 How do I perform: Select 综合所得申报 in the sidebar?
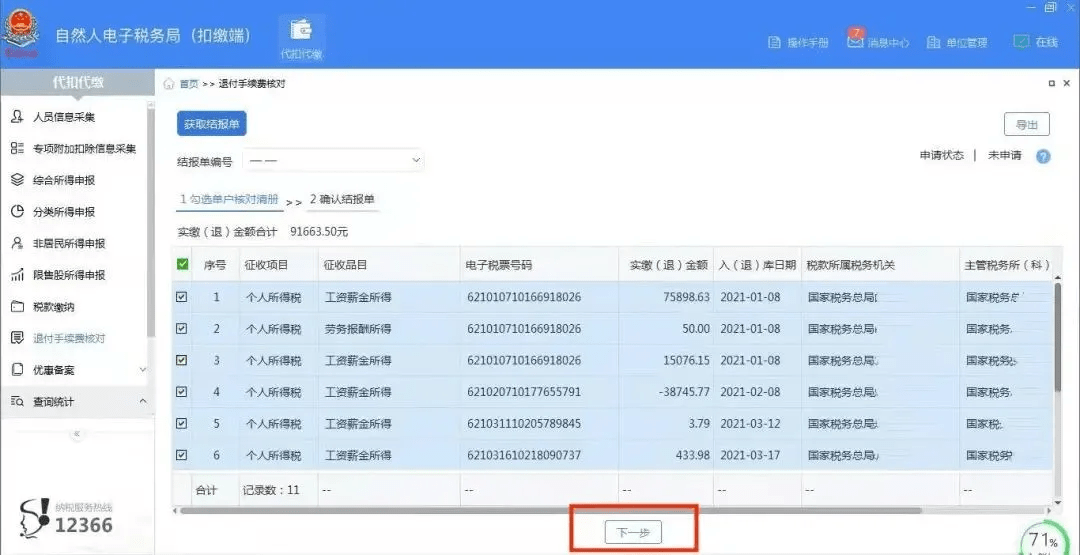[x=64, y=180]
